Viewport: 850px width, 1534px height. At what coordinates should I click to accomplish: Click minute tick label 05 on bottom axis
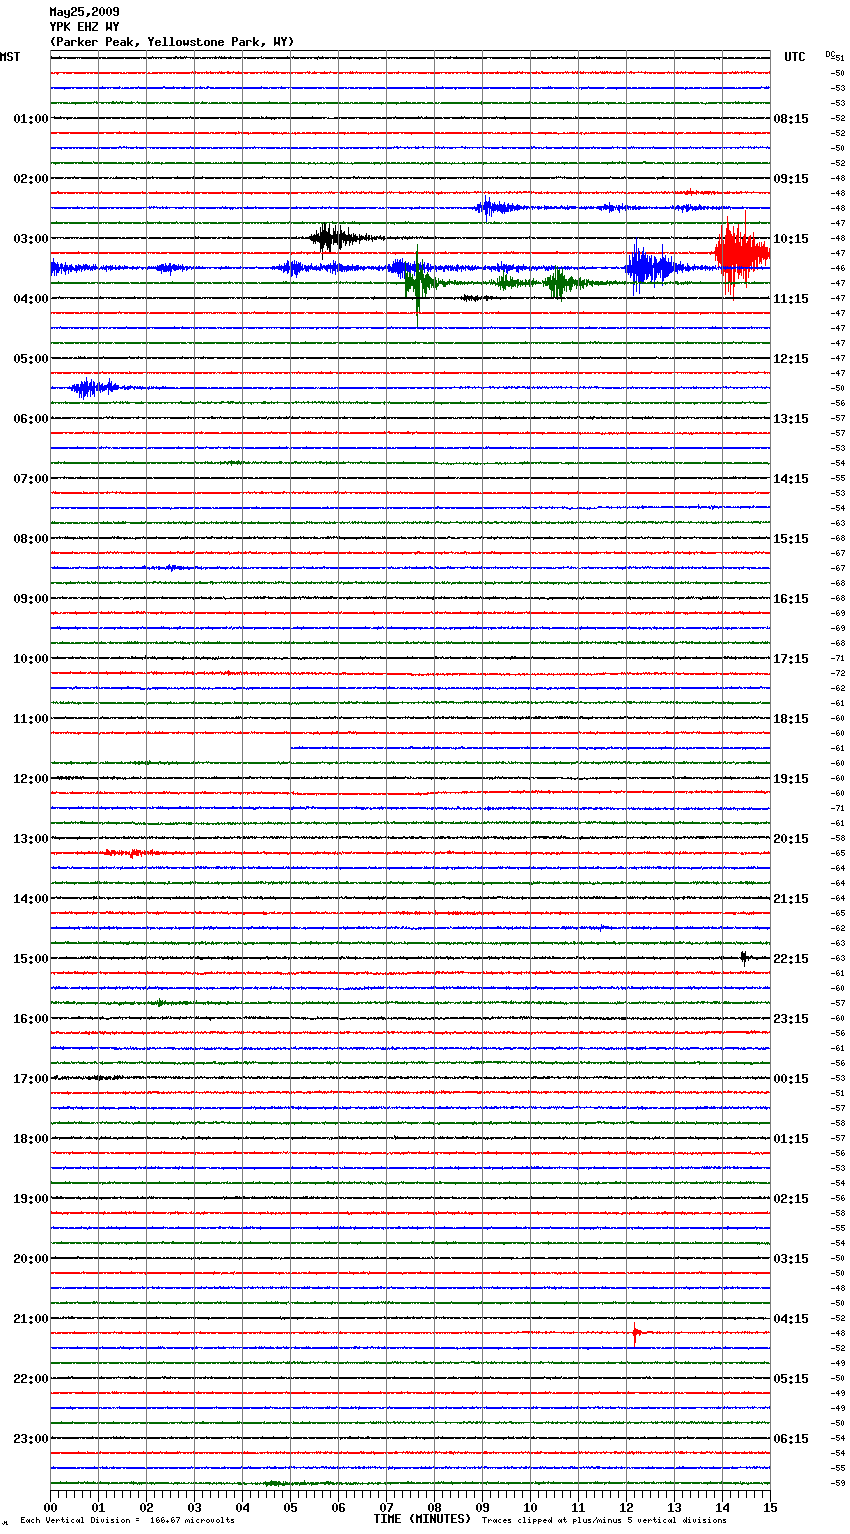click(290, 1507)
